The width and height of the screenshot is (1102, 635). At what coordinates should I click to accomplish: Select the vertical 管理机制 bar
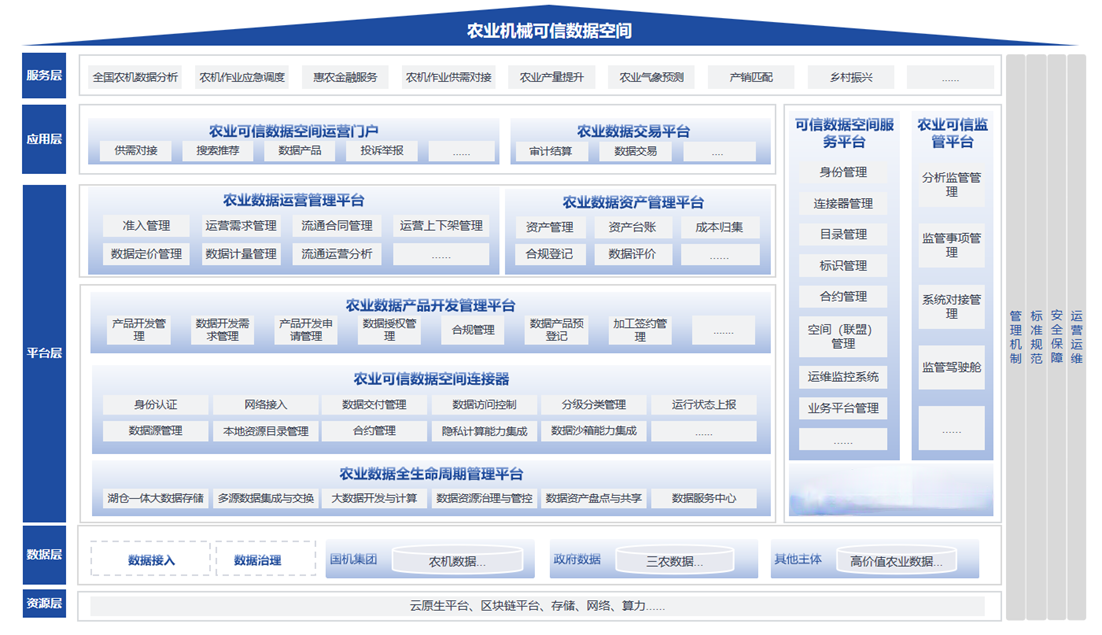tap(1015, 337)
